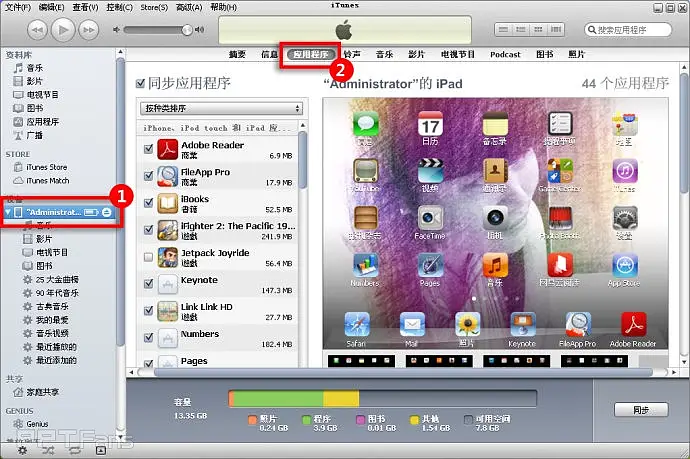Click the eject icon beside Administrator device
The width and height of the screenshot is (690, 459).
click(106, 212)
